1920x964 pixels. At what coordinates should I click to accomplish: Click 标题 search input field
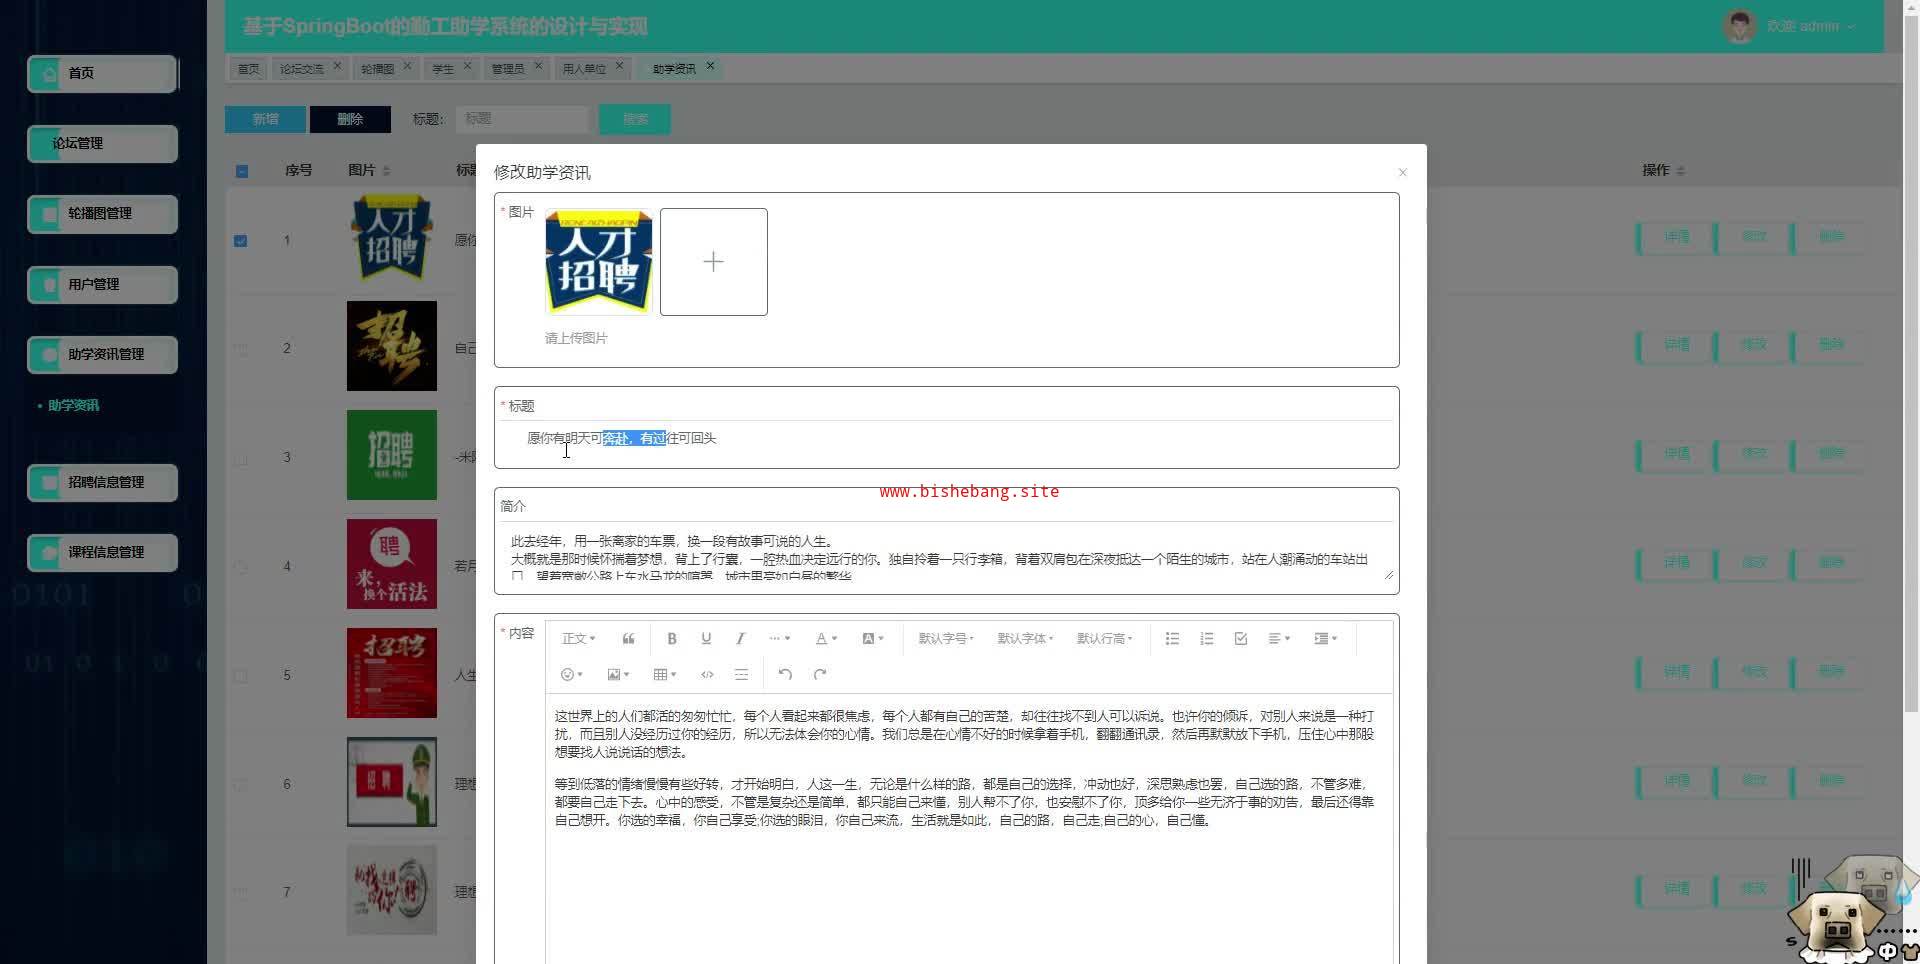[522, 119]
